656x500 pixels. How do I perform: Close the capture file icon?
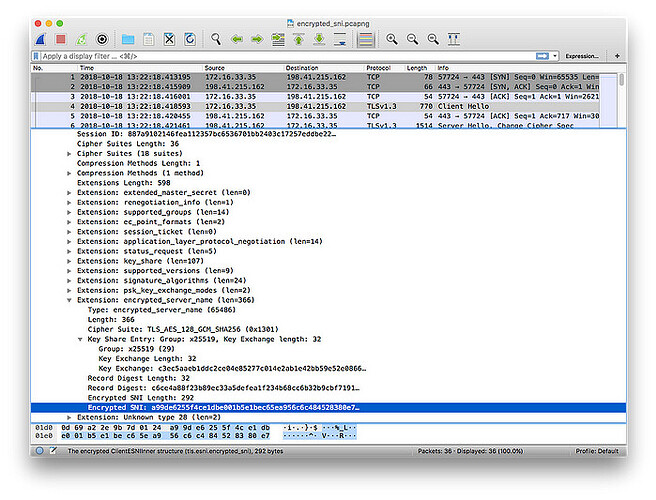(169, 39)
